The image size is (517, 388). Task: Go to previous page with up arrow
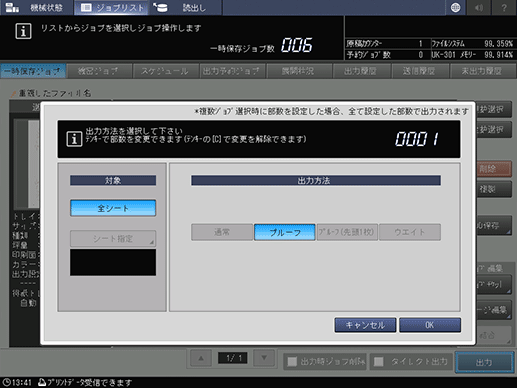[201, 359]
